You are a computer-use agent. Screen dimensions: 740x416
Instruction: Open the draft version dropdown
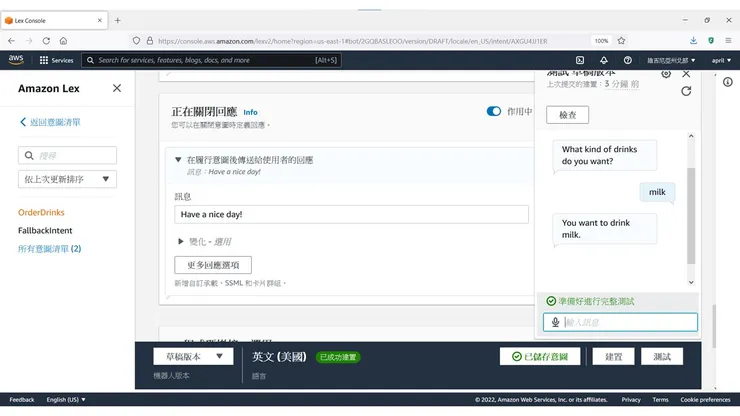point(193,357)
